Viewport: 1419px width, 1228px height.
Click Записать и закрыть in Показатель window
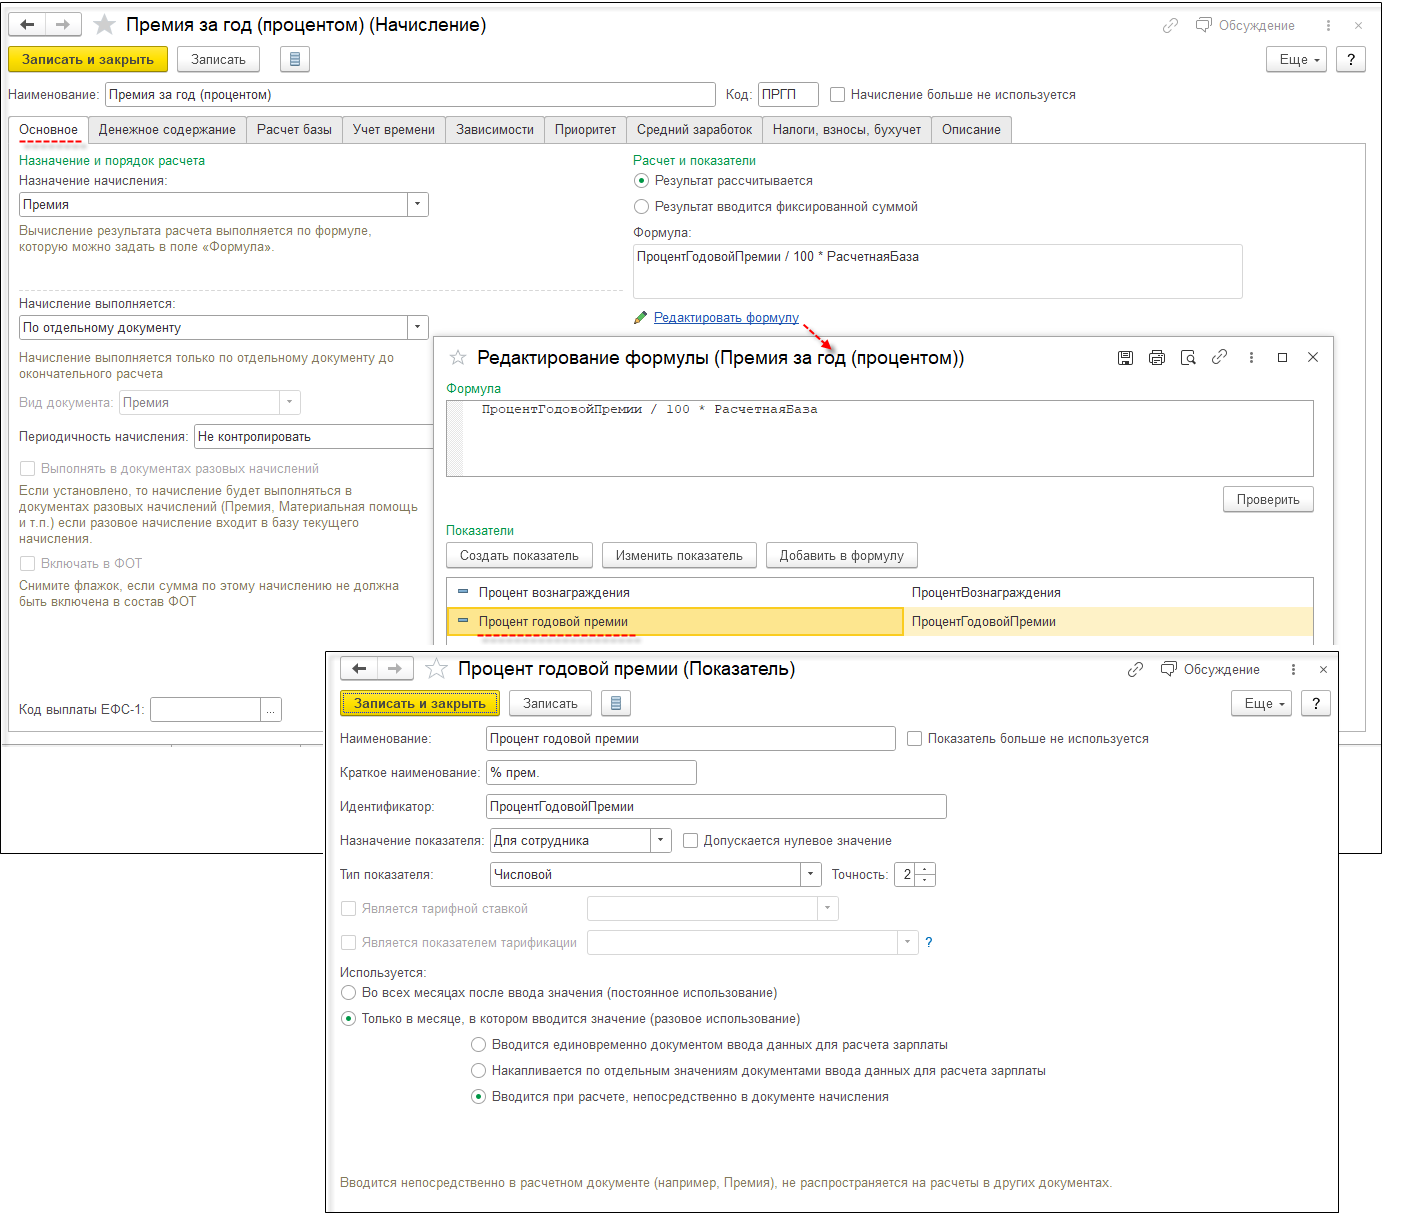[420, 703]
